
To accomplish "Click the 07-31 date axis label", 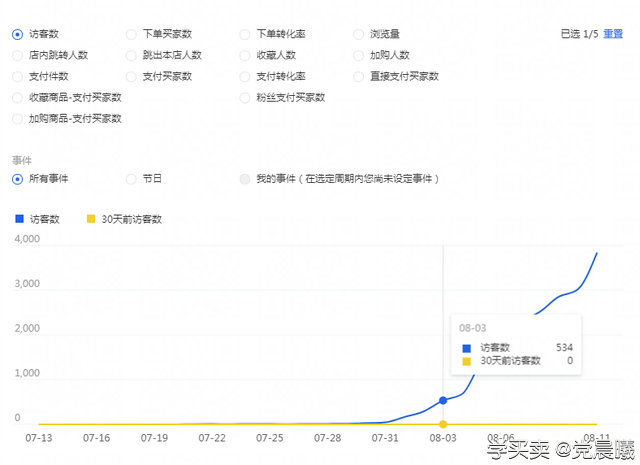I will point(385,438).
